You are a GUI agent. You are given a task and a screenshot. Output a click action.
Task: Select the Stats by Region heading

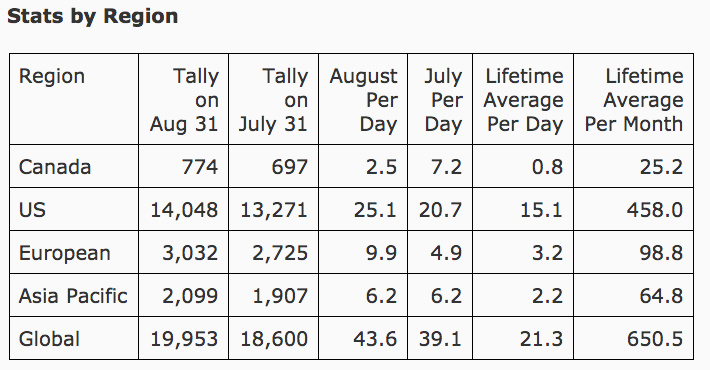pyautogui.click(x=93, y=16)
